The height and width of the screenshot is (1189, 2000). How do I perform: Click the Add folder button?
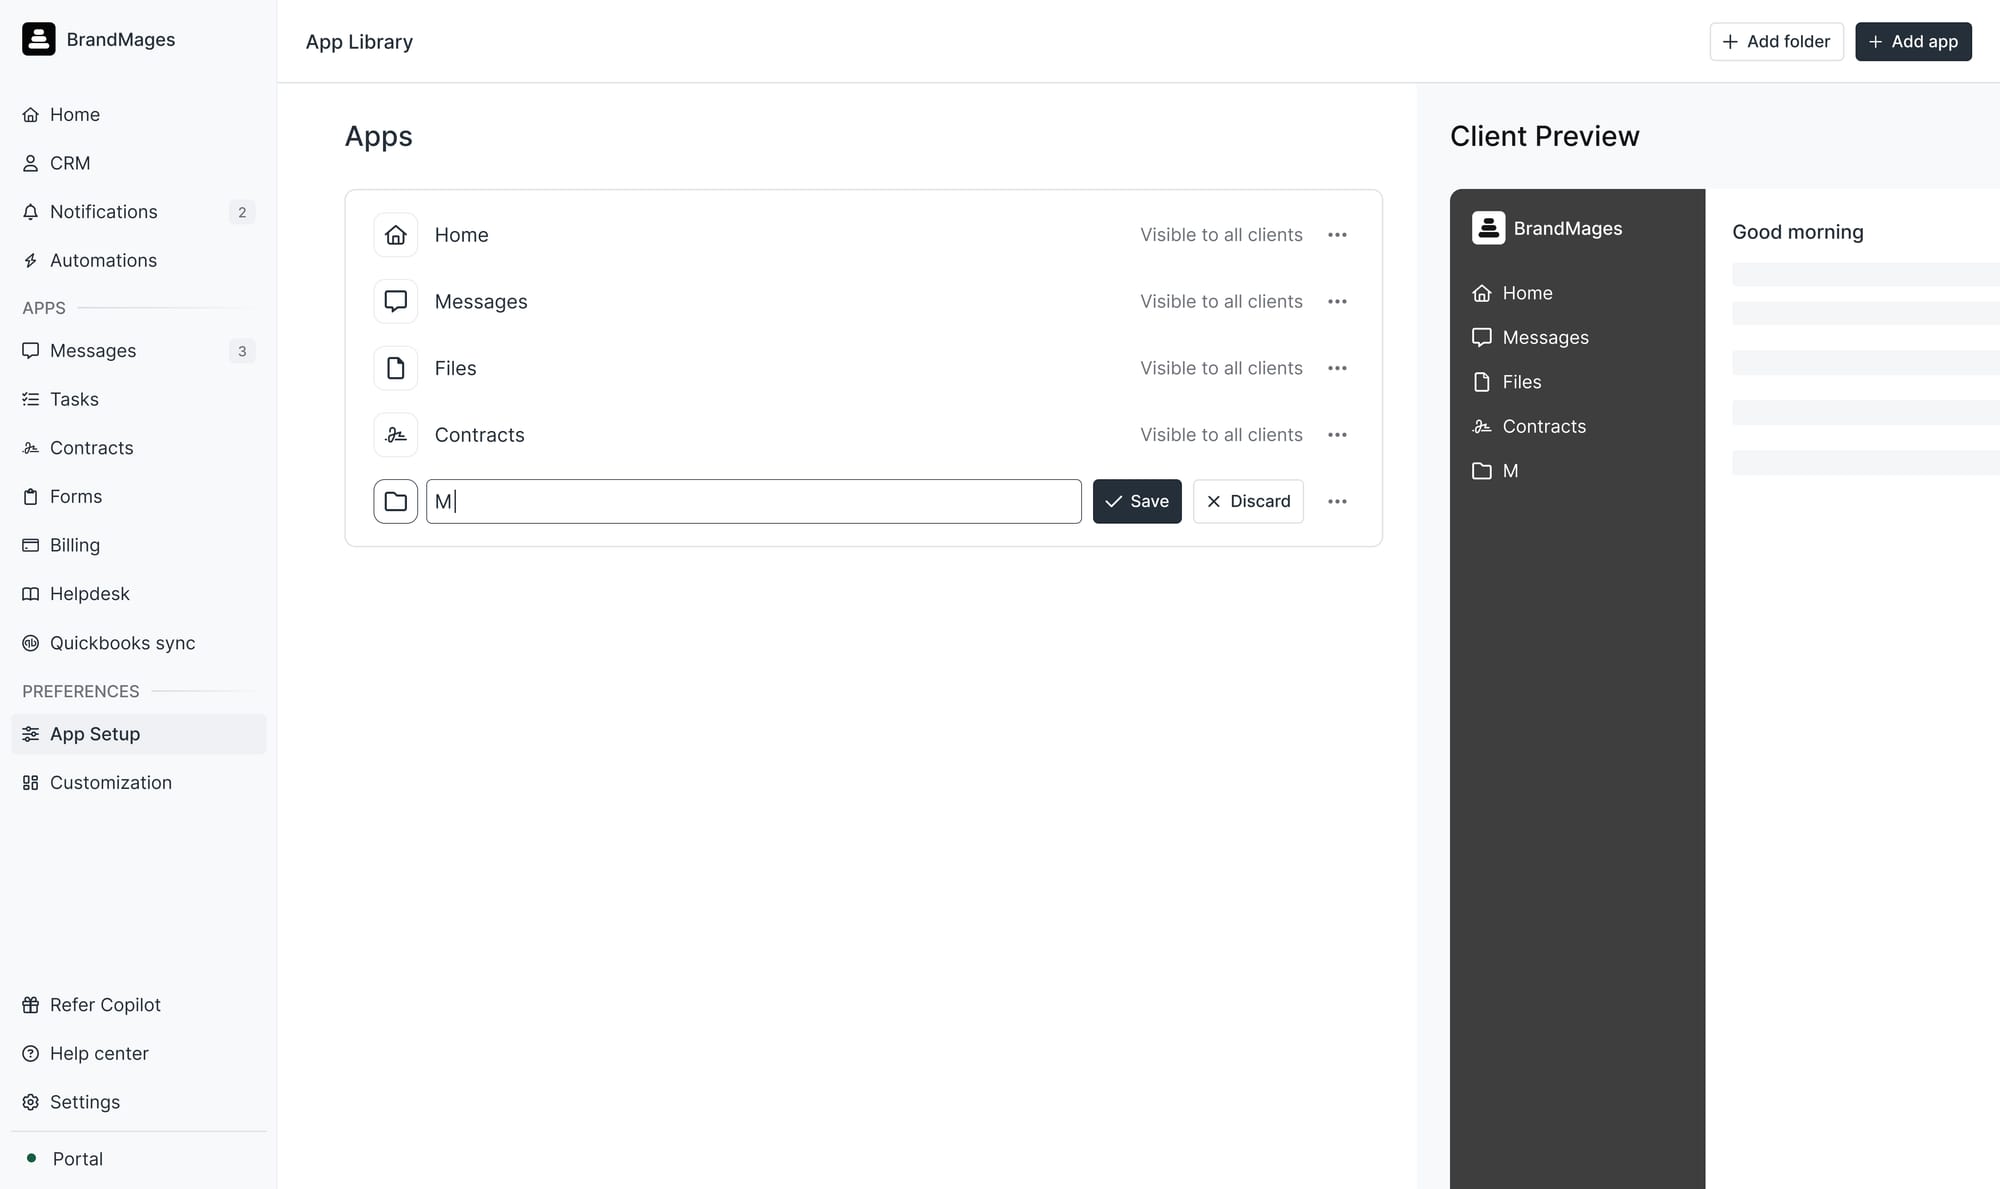tap(1776, 41)
